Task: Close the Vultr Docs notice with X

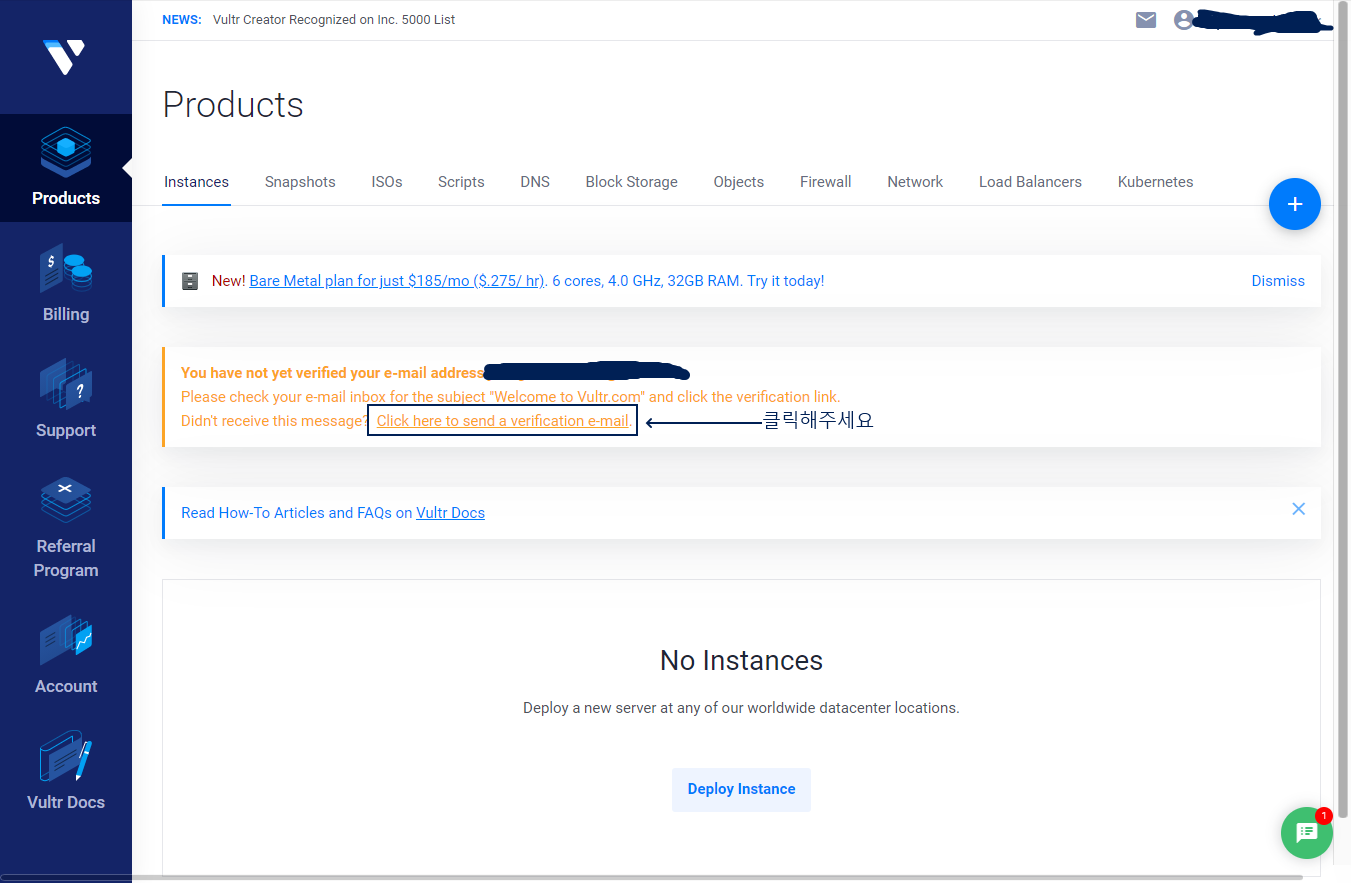Action: click(x=1298, y=509)
